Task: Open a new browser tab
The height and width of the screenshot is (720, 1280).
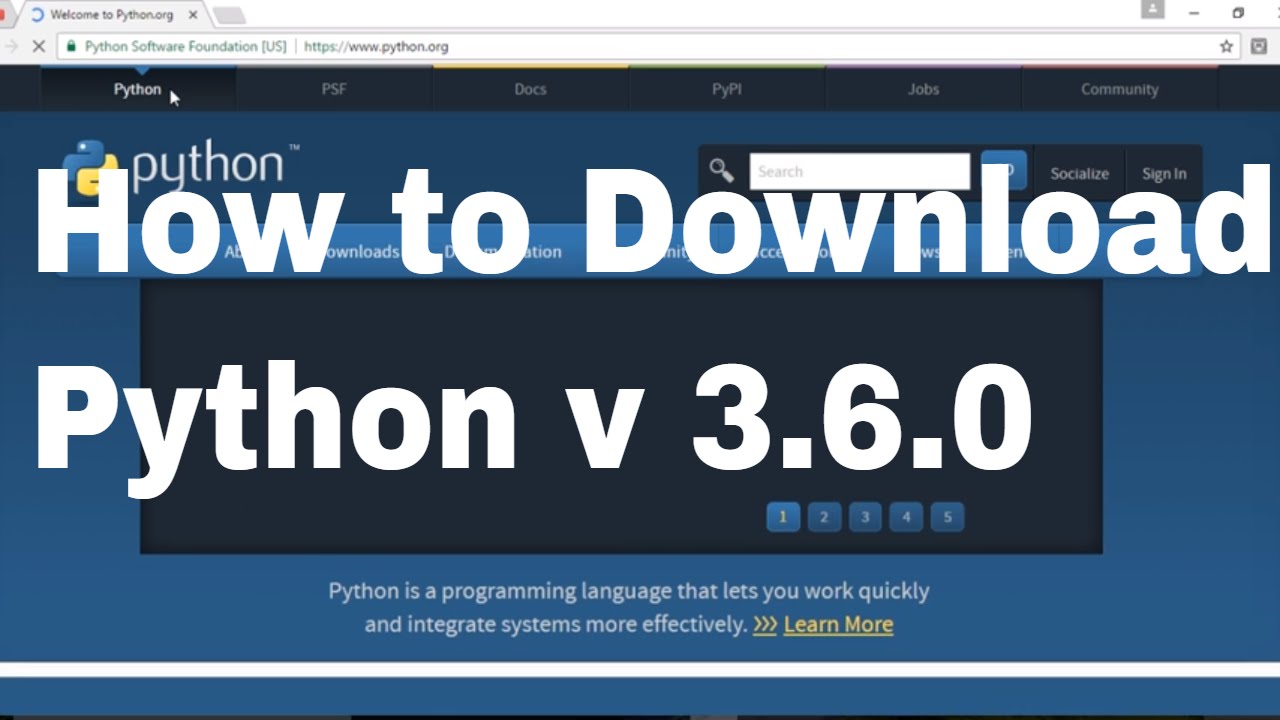Action: pyautogui.click(x=229, y=15)
